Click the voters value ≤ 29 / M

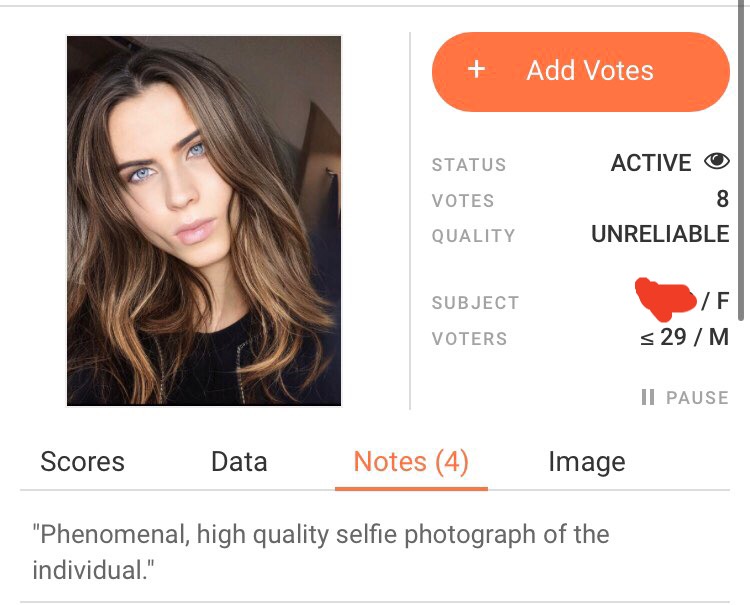(684, 337)
